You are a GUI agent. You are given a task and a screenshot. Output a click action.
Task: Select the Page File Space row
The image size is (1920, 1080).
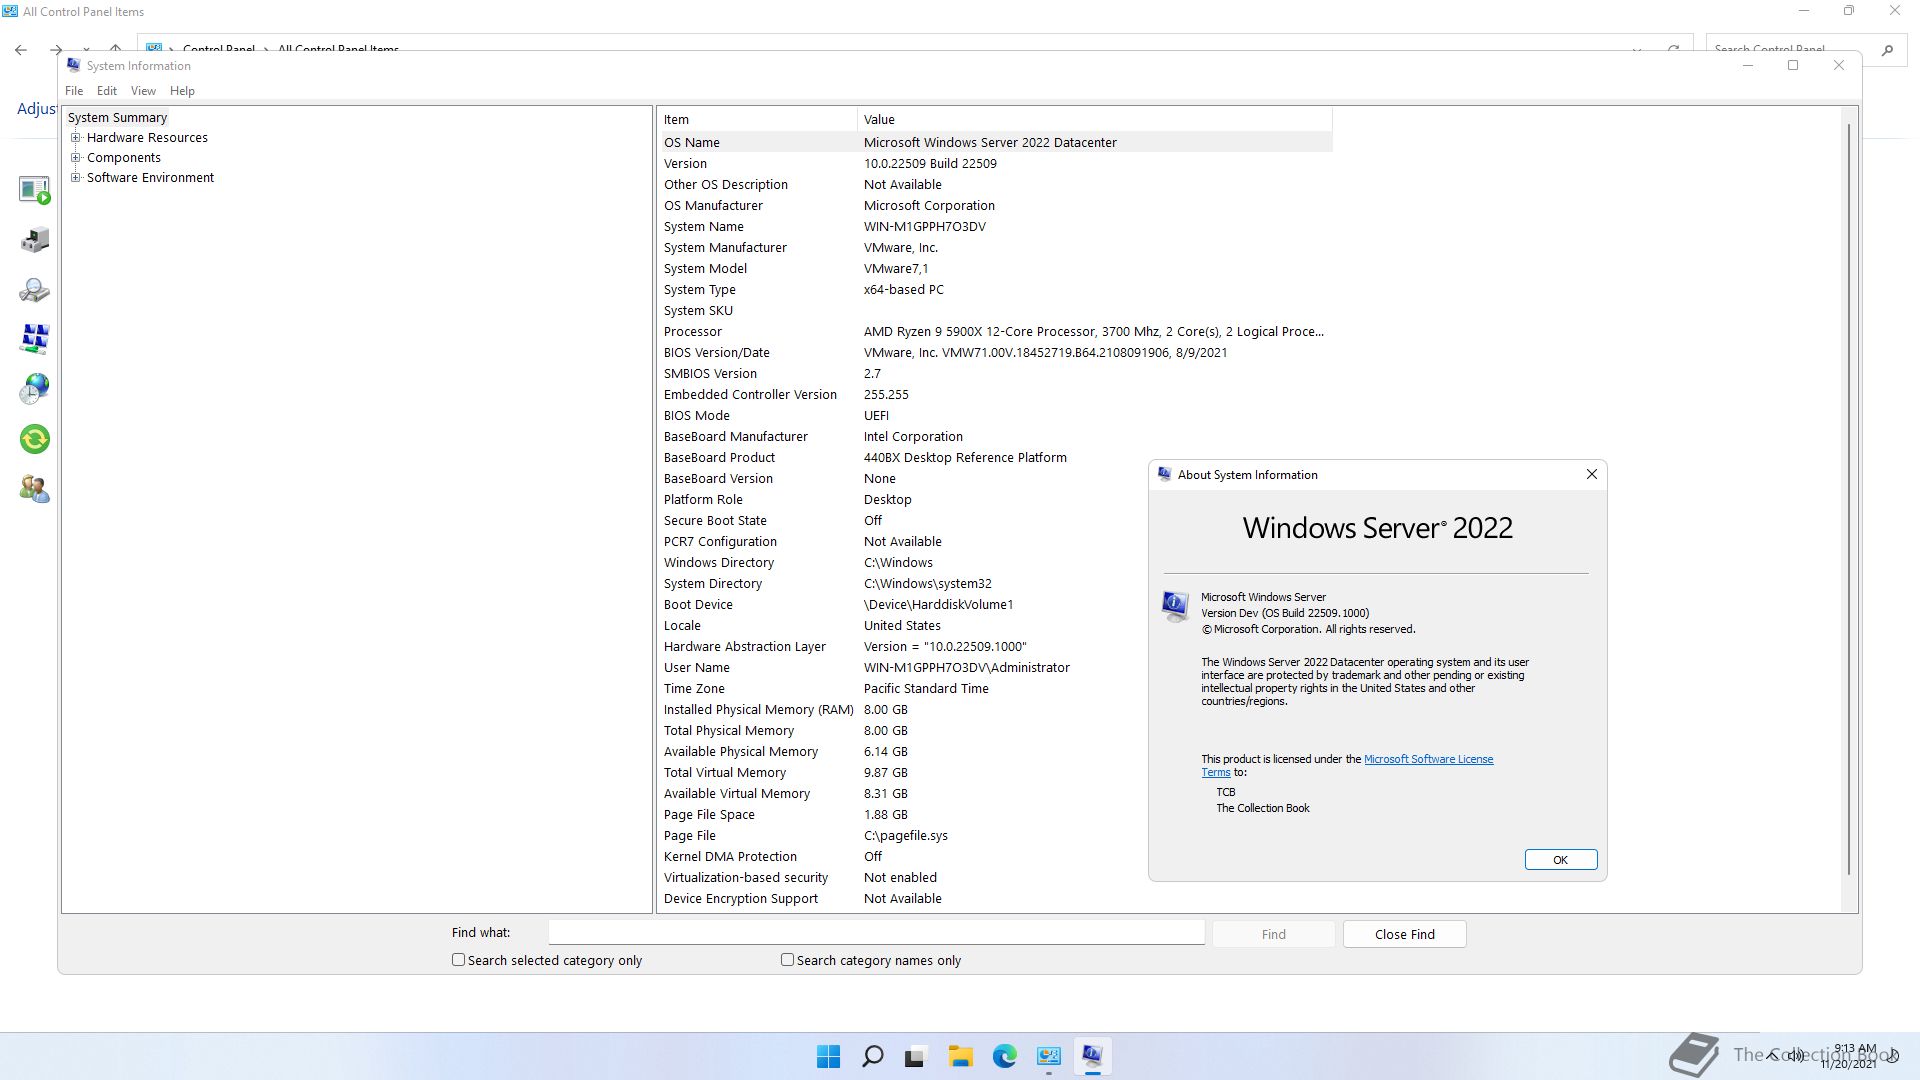point(996,814)
